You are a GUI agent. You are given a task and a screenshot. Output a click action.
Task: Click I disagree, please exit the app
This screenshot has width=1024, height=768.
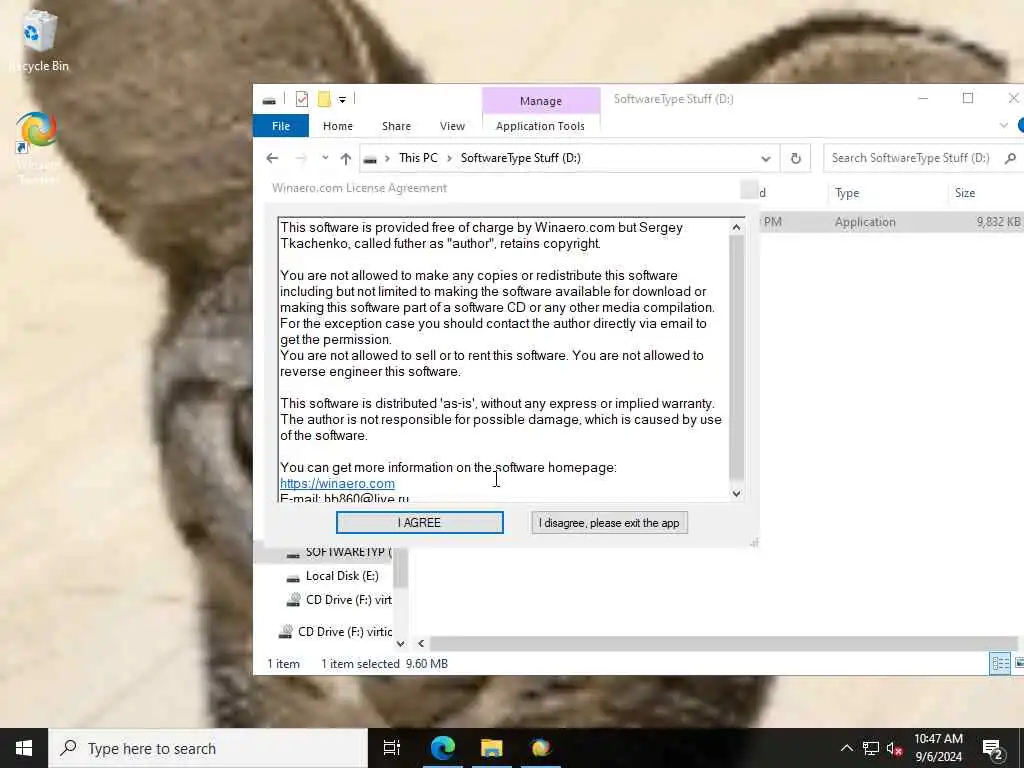[609, 522]
